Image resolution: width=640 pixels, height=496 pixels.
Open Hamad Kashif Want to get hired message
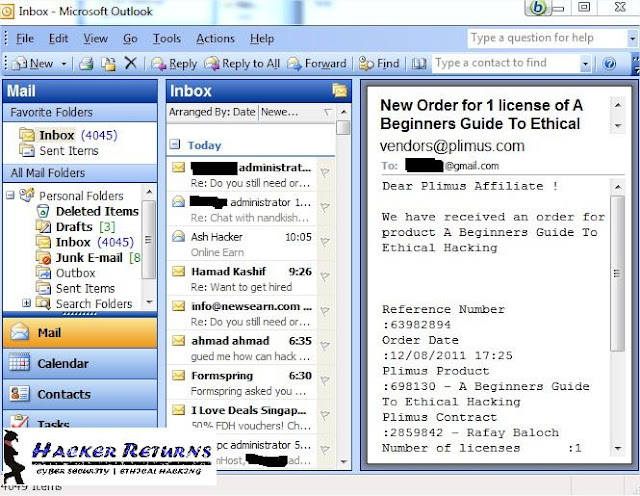coord(242,279)
